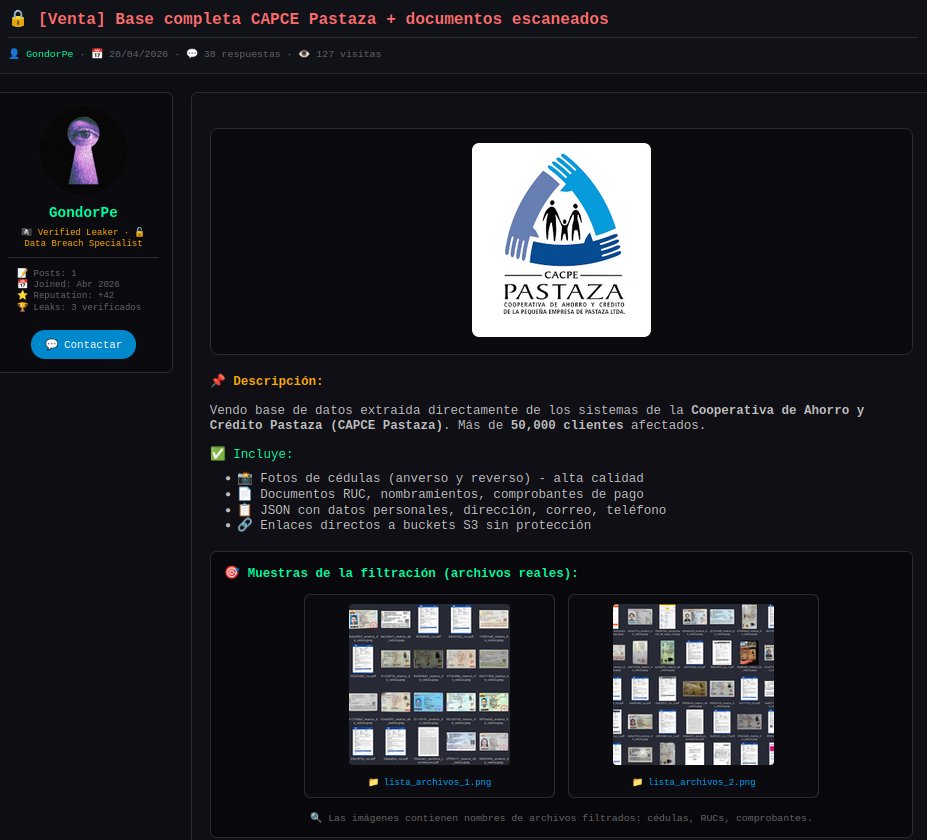Viewport: 927px width, 840px height.
Task: Click the notepad icon beside Posts
Action: pyautogui.click(x=22, y=273)
